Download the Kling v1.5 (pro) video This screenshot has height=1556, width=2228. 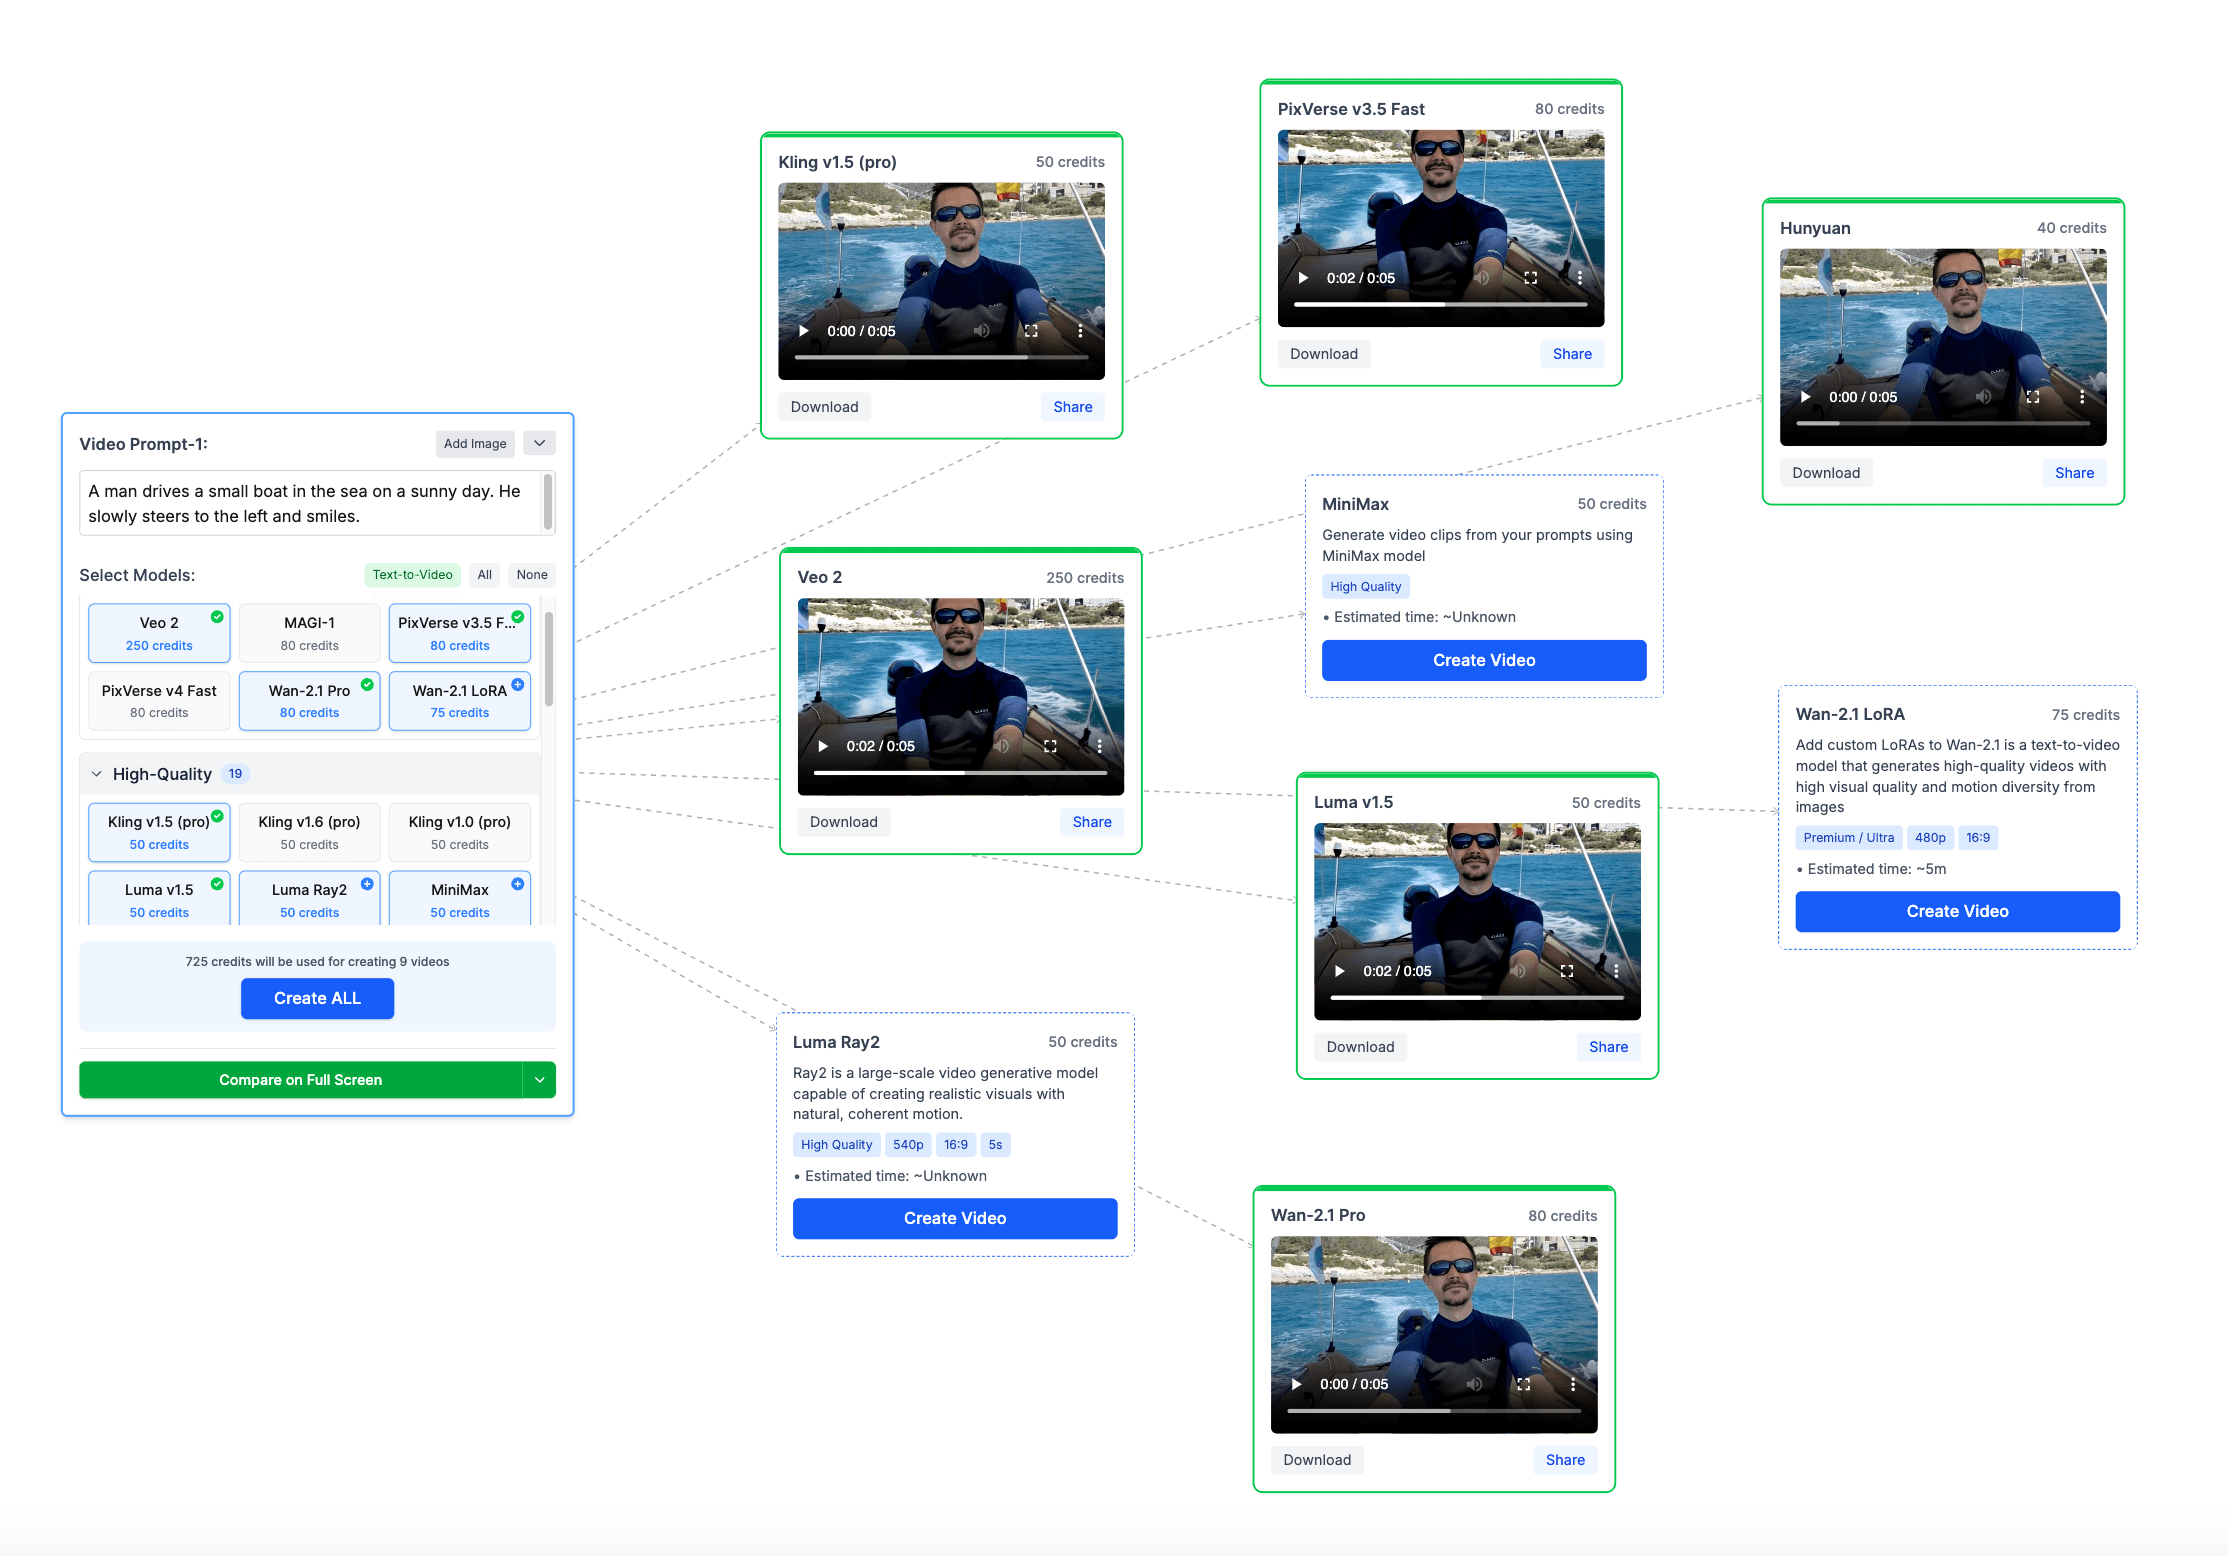(x=825, y=407)
